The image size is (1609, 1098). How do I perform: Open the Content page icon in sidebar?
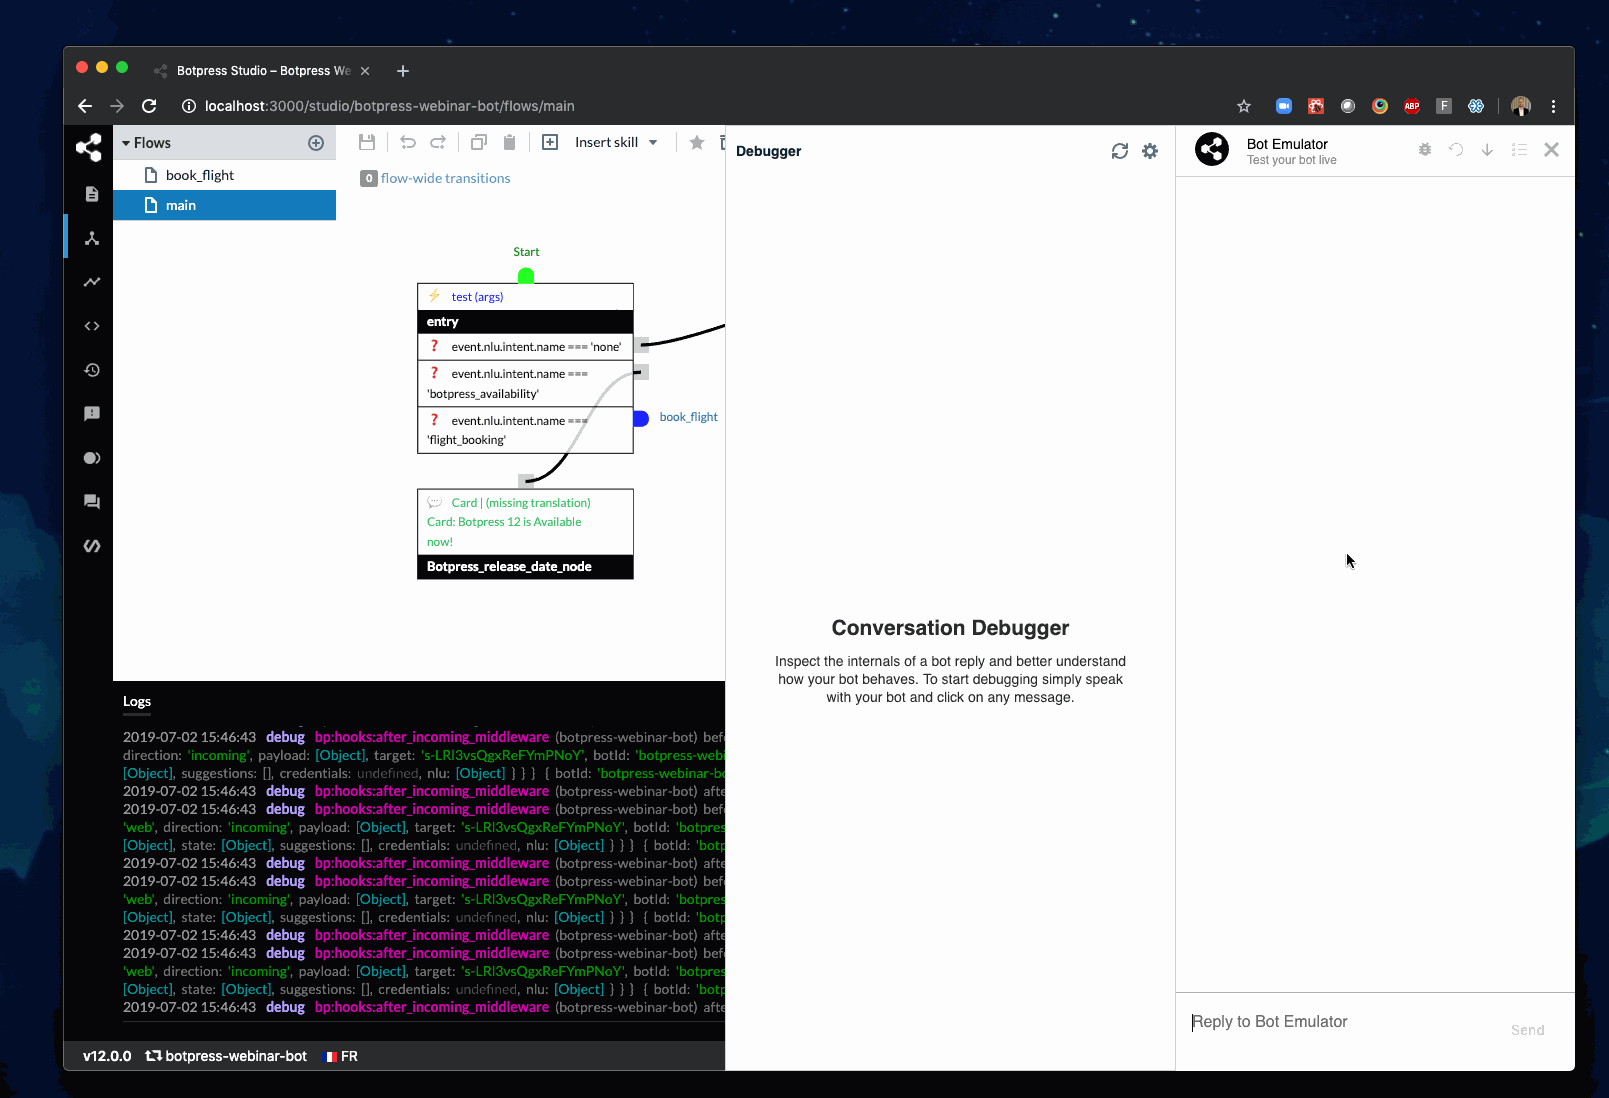pos(92,194)
